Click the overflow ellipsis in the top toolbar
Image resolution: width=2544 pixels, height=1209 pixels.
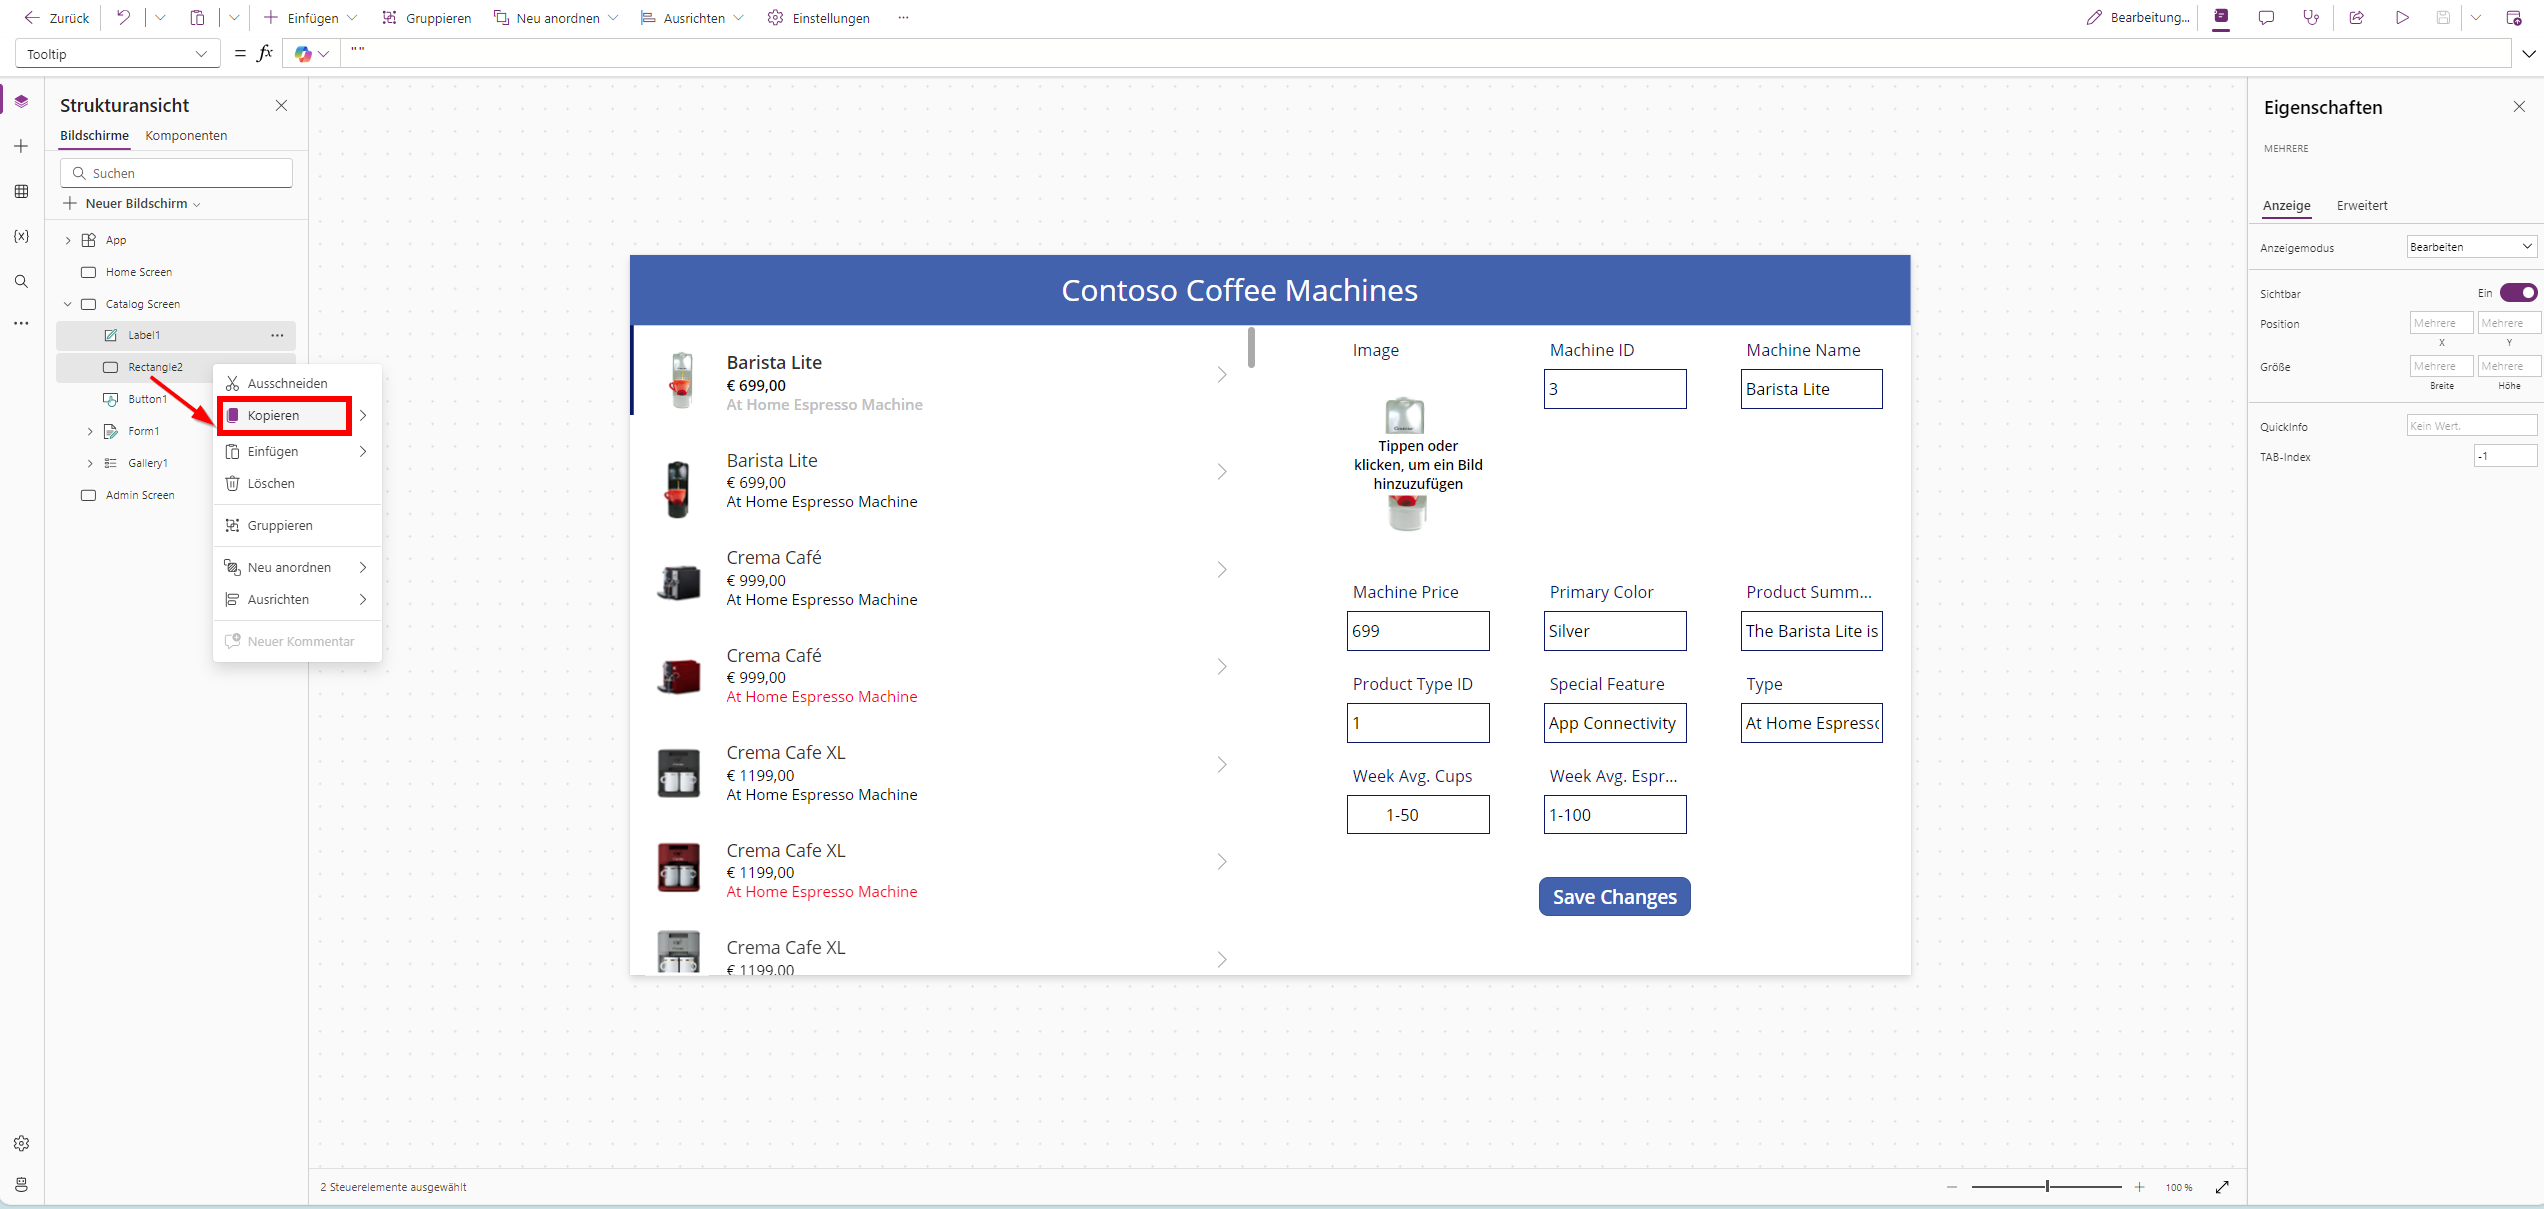pyautogui.click(x=903, y=18)
